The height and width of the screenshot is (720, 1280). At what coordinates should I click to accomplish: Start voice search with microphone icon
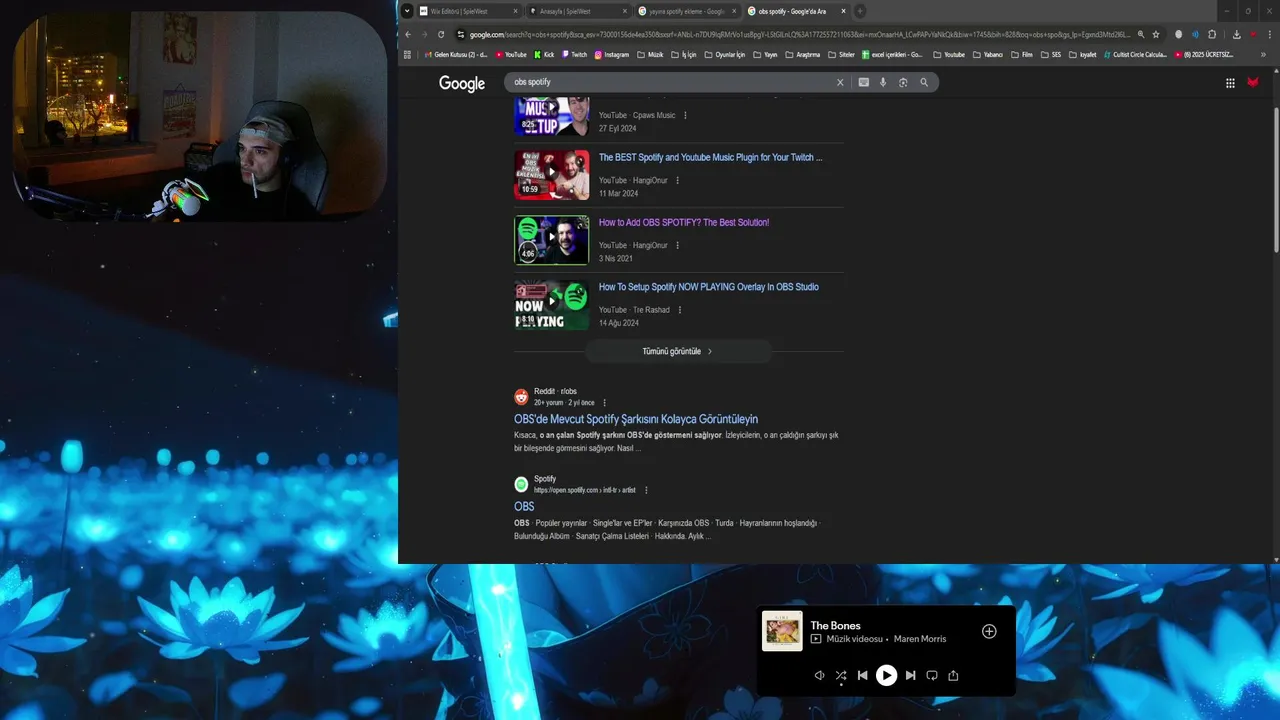[x=883, y=82]
